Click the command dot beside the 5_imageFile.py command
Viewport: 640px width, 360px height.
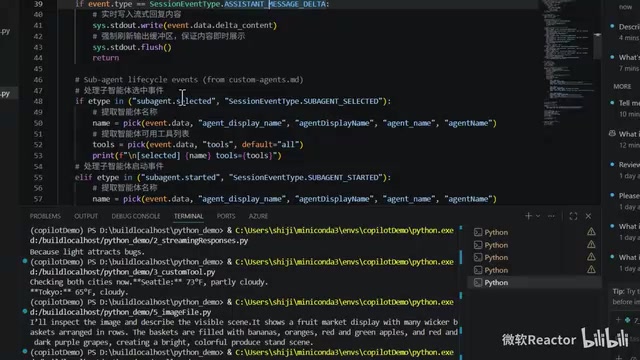pos(25,311)
